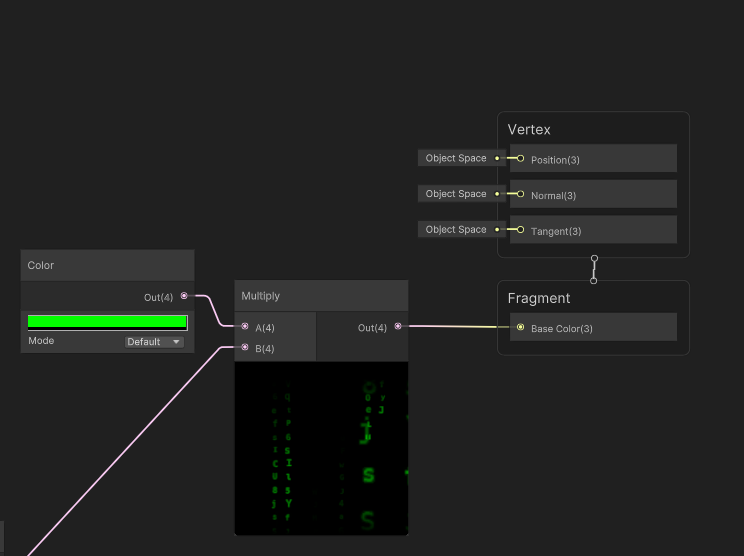Click the Object Space label beside Position
This screenshot has height=556, width=744.
pyautogui.click(x=456, y=158)
